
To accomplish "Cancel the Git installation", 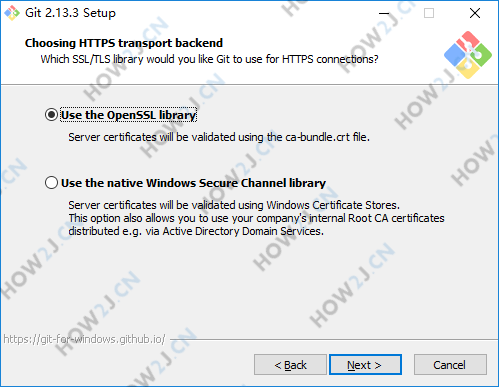I will [x=450, y=365].
